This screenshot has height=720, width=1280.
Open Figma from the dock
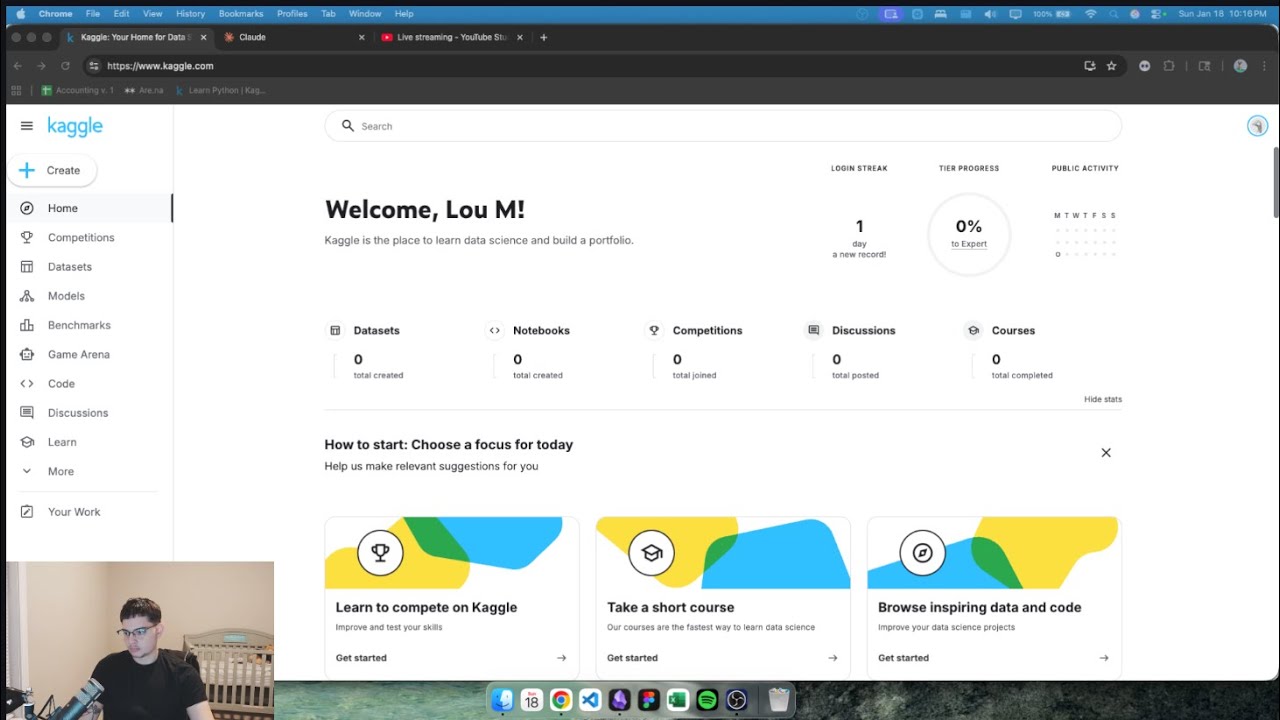(648, 700)
